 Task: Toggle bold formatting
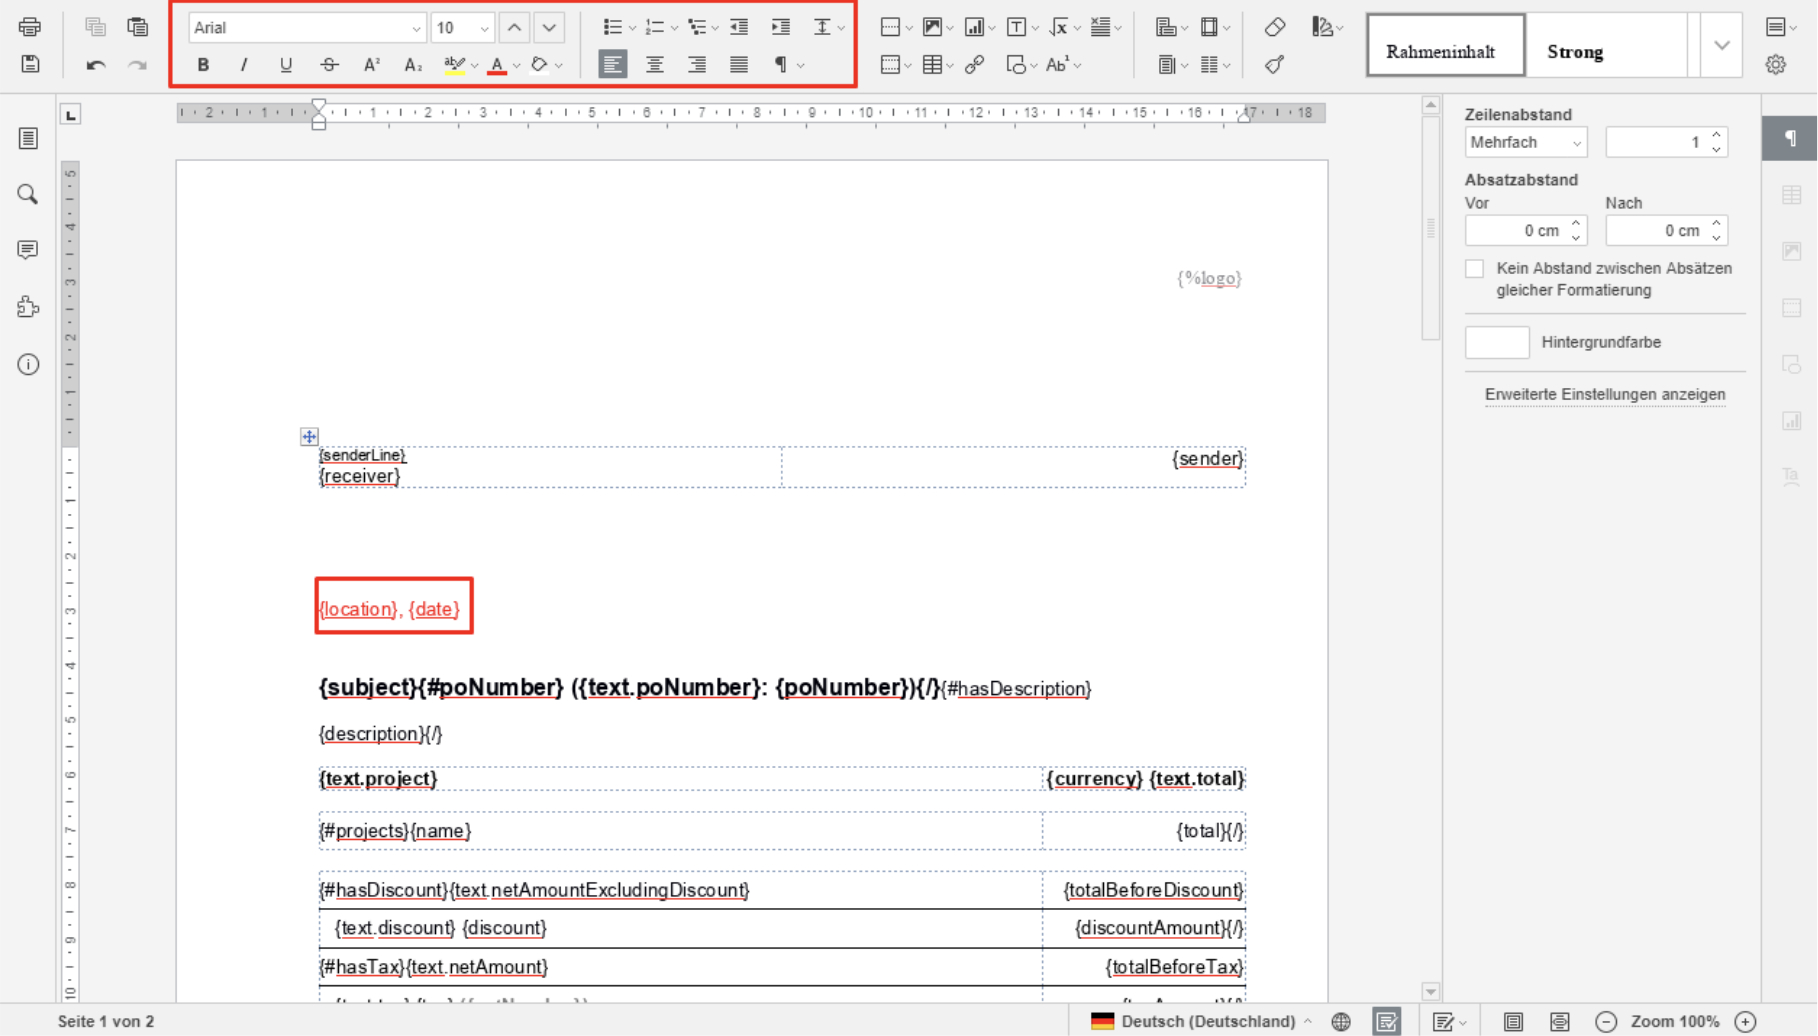[203, 65]
